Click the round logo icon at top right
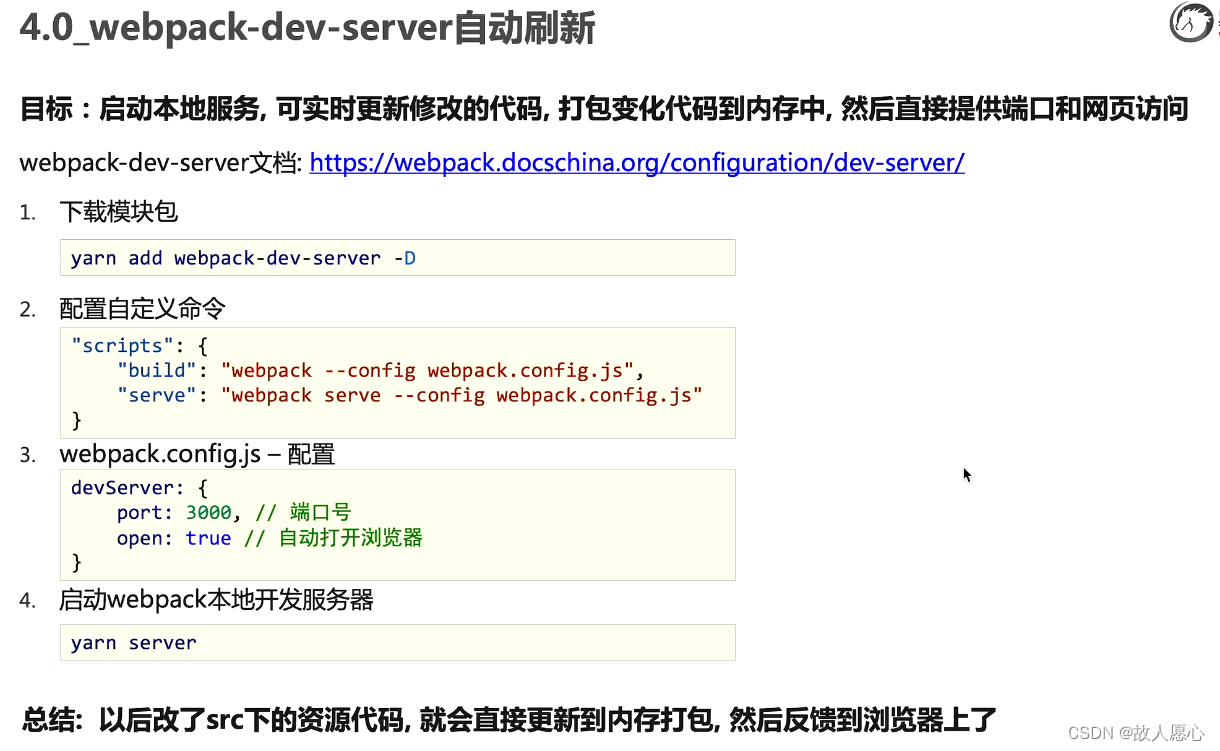 [1192, 22]
